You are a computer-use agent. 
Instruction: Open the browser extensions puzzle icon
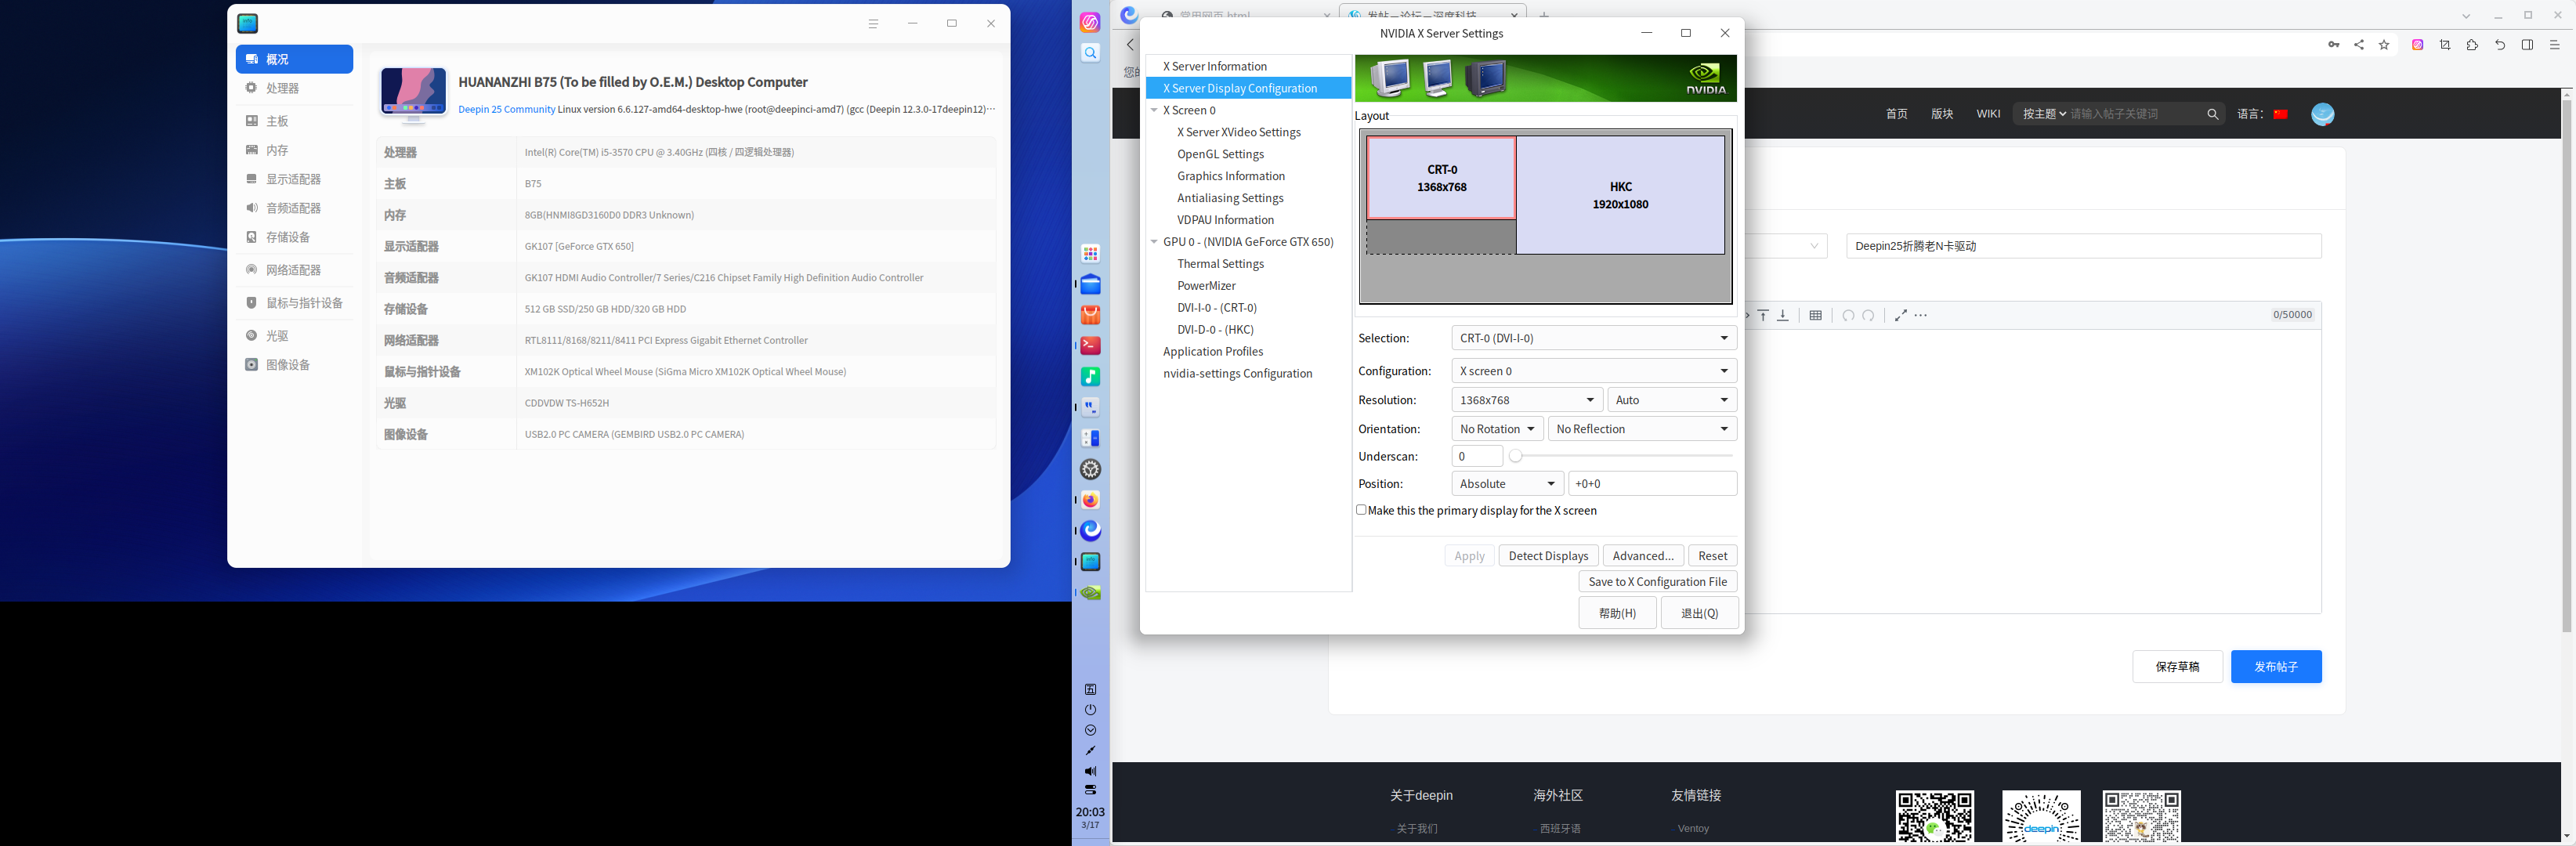[x=2472, y=45]
